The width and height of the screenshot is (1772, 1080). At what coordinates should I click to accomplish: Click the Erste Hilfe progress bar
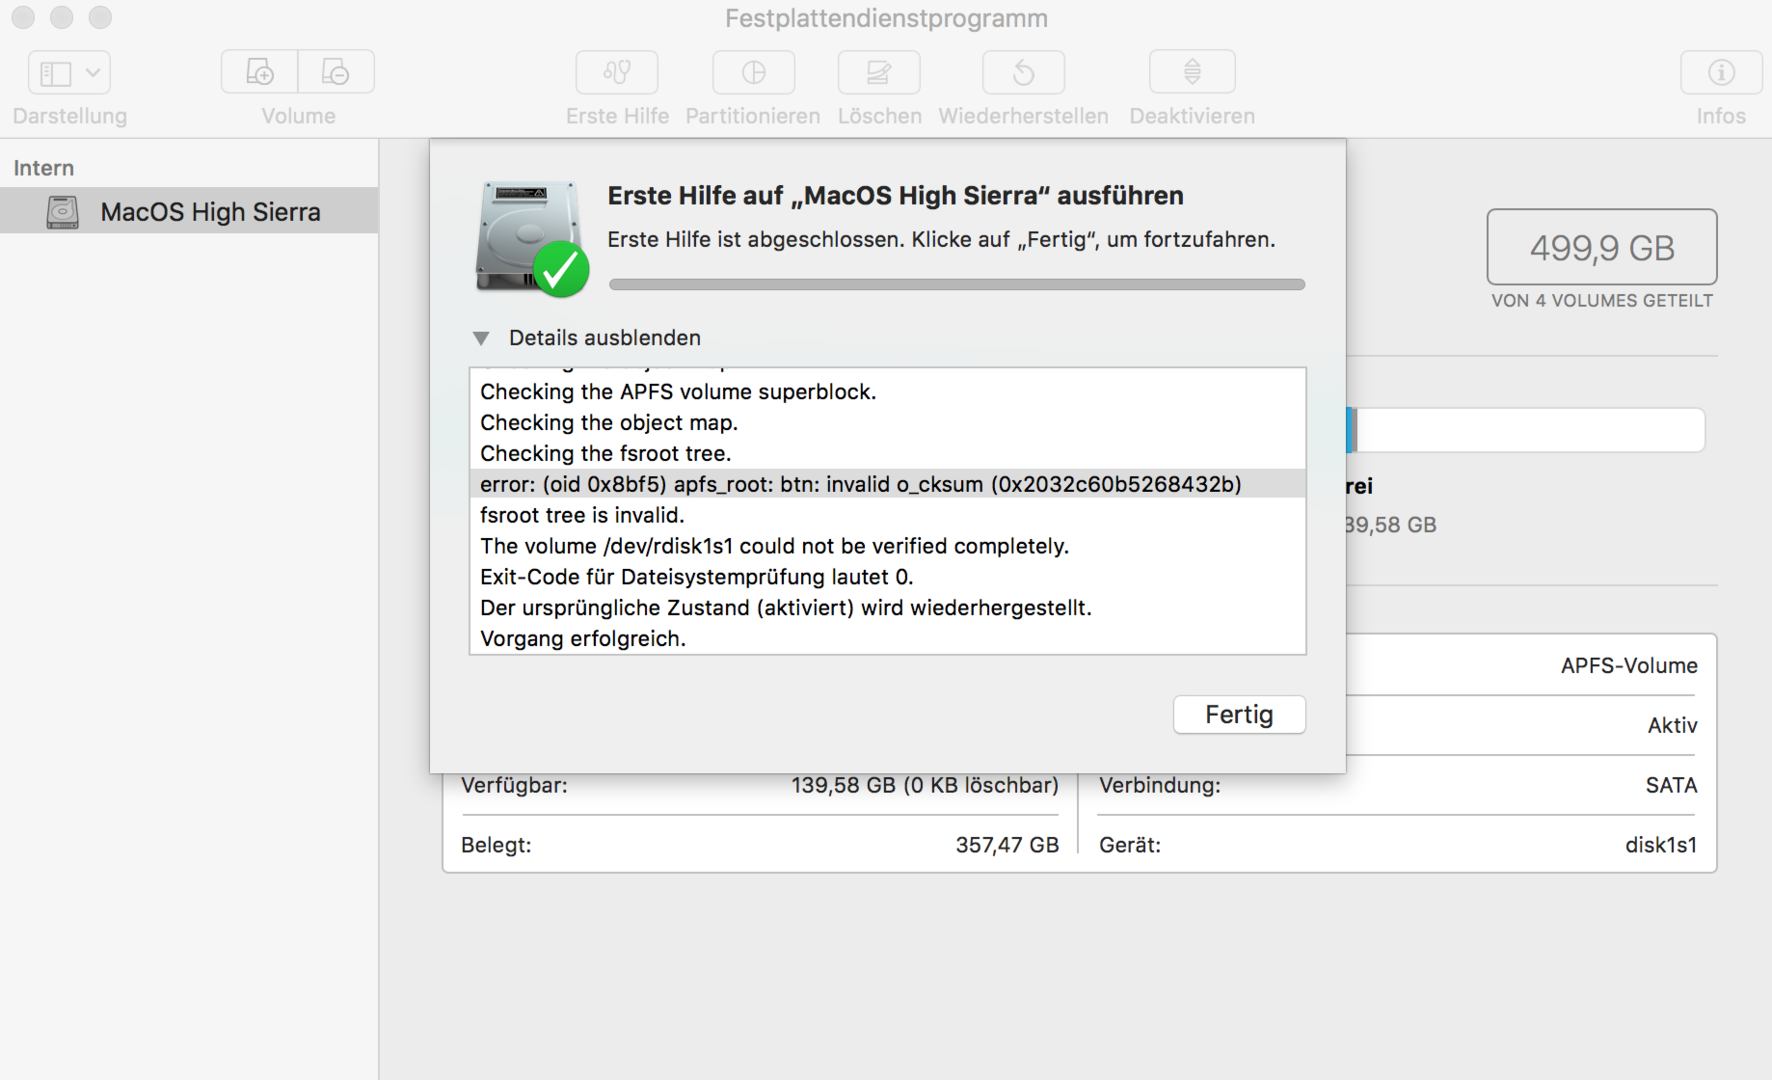tap(957, 284)
